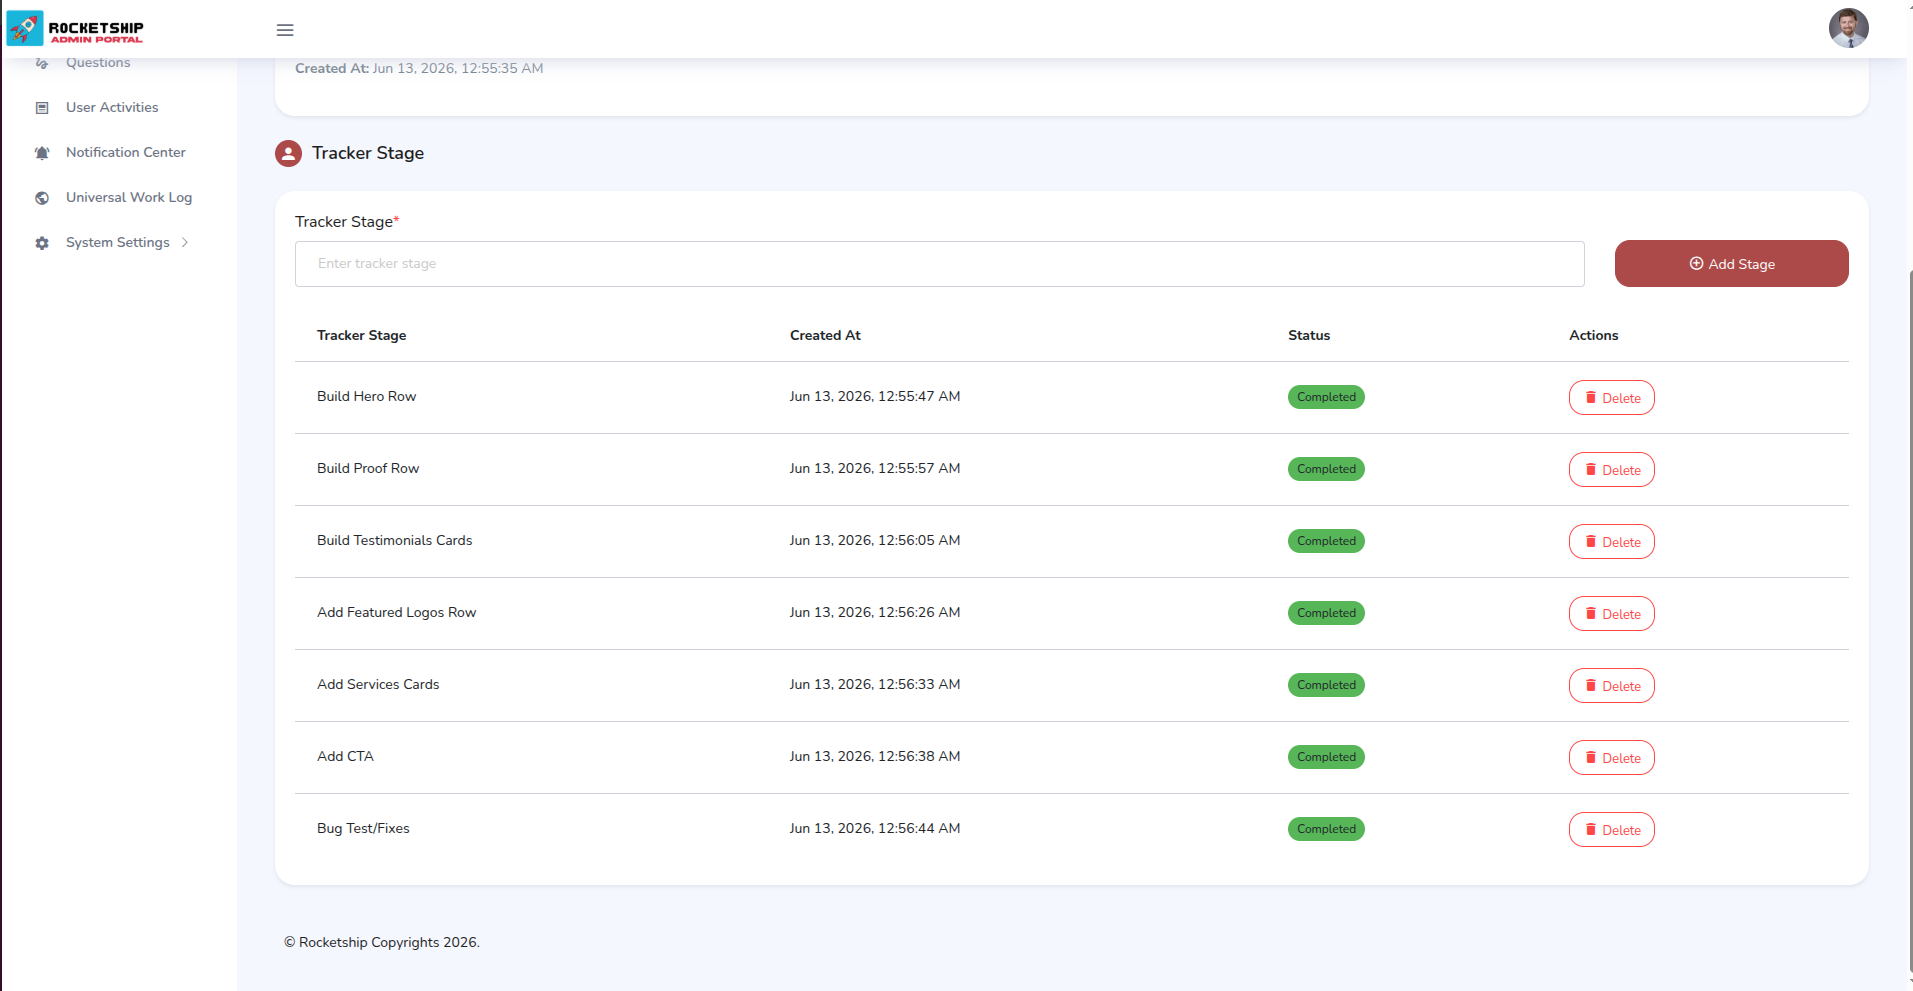1913x991 pixels.
Task: Open System Settings in the sidebar
Action: (118, 242)
